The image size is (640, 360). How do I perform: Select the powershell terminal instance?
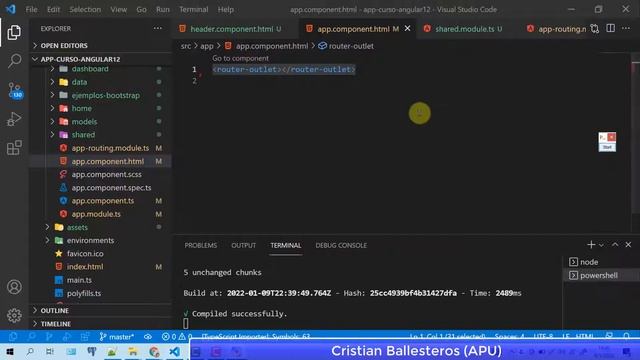[601, 275]
